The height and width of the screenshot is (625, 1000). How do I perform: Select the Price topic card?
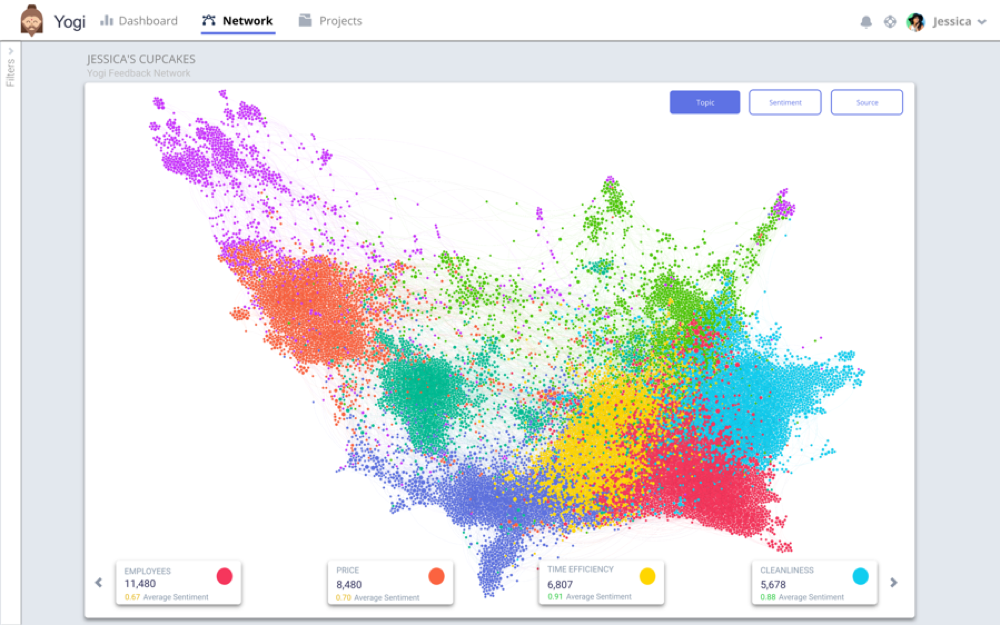click(390, 583)
